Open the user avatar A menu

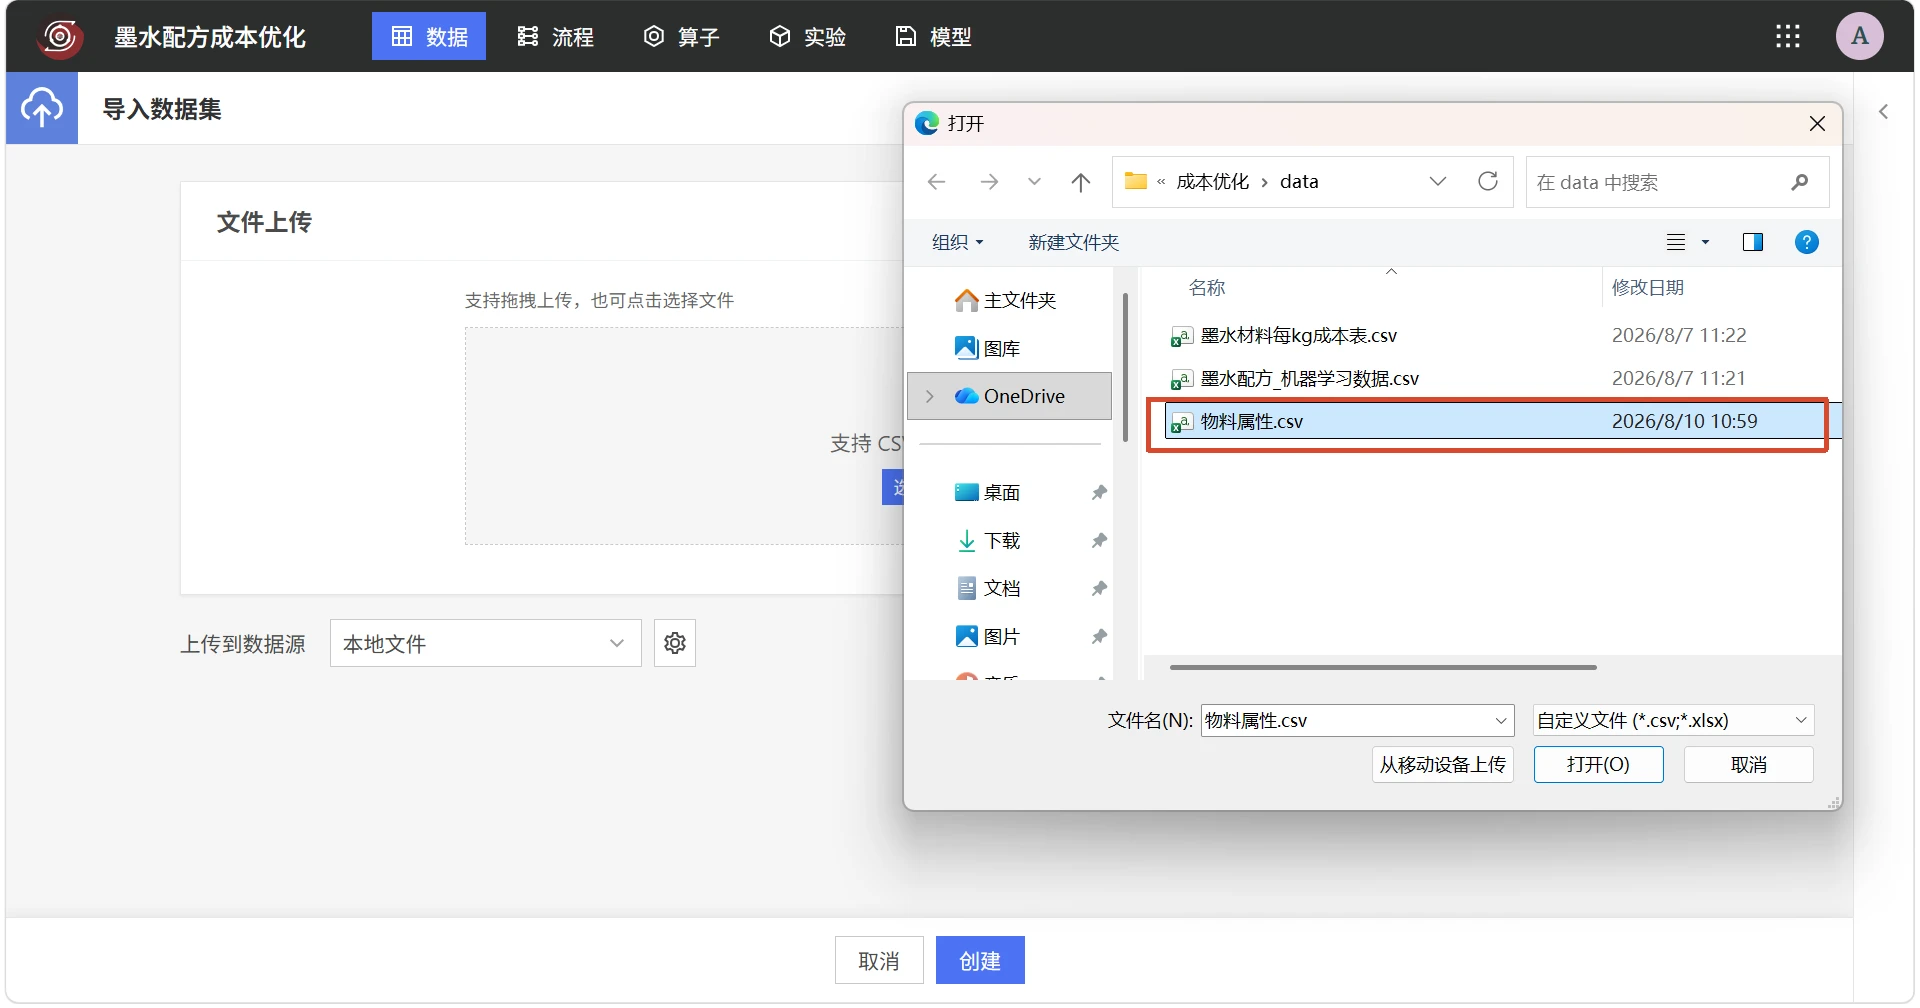[1860, 37]
